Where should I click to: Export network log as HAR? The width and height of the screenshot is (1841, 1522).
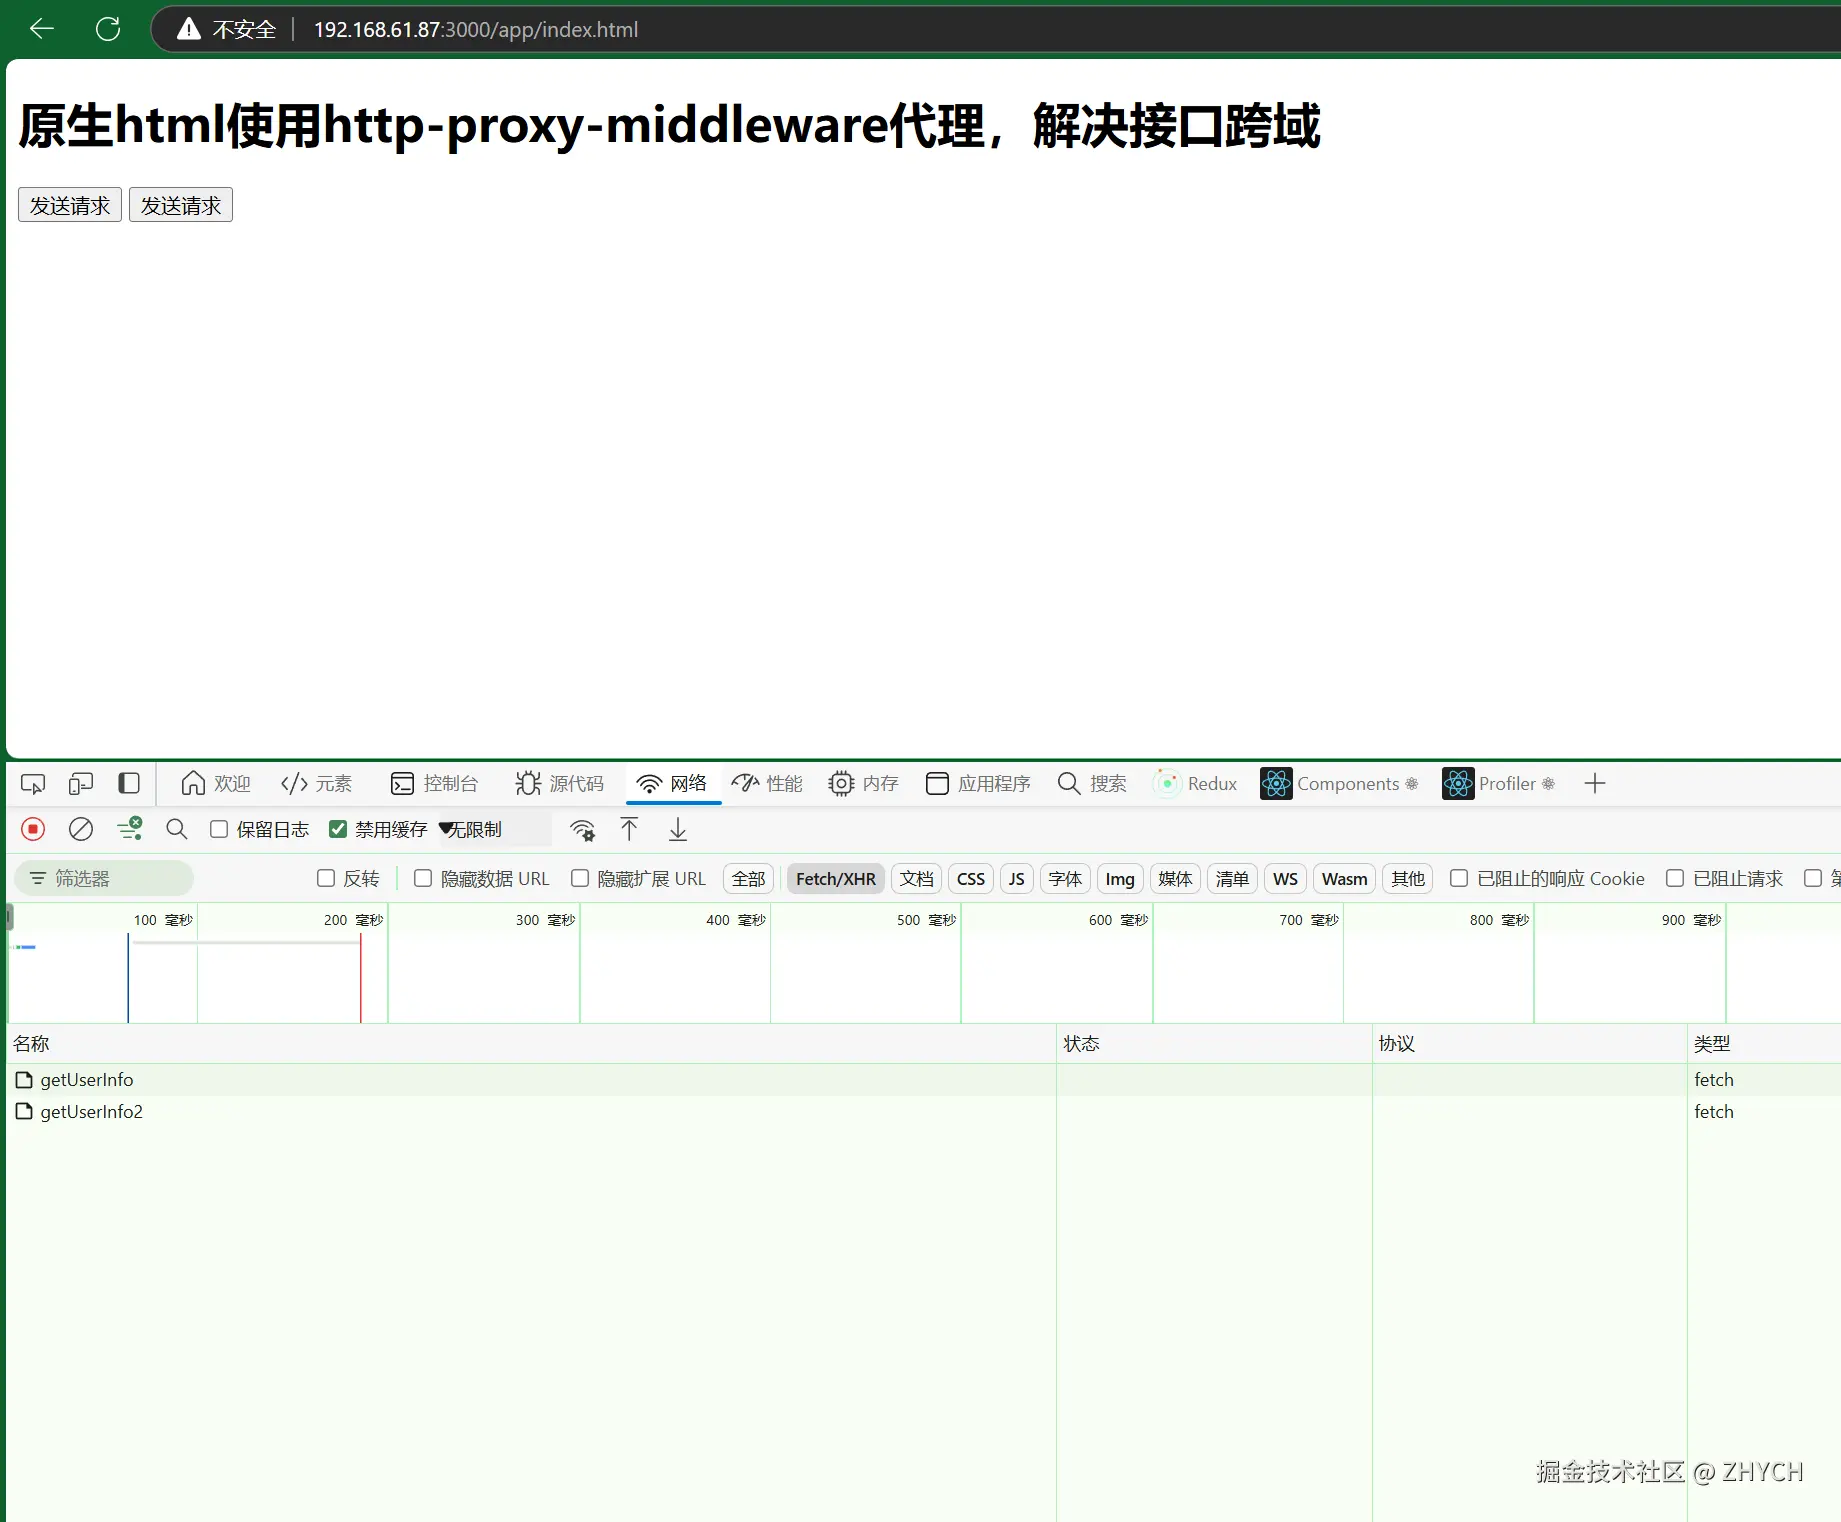[678, 829]
